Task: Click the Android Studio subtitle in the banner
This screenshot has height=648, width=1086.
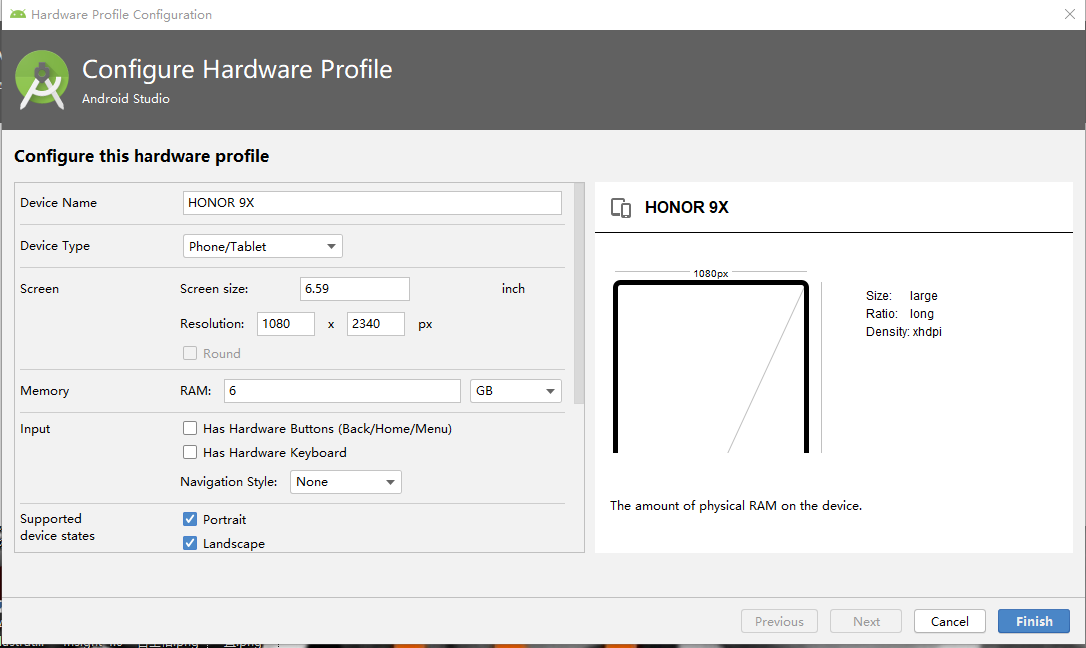Action: tap(125, 98)
